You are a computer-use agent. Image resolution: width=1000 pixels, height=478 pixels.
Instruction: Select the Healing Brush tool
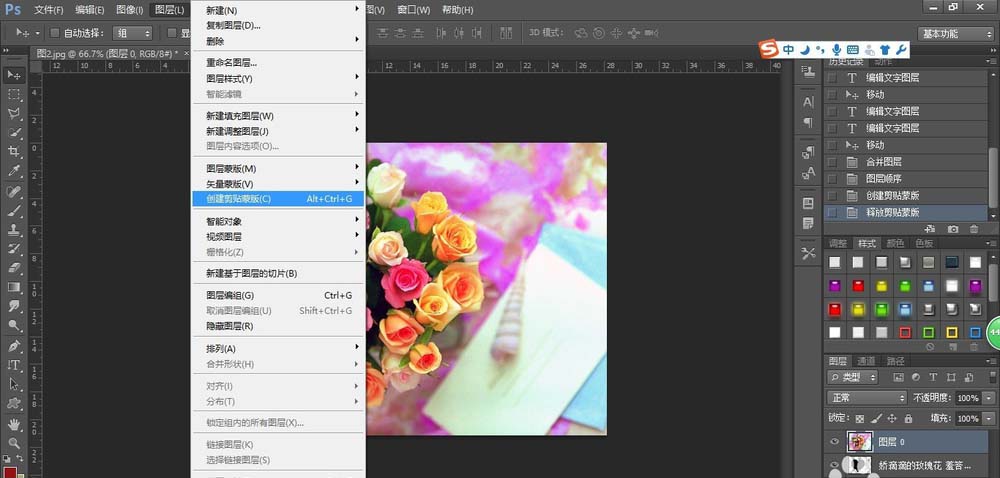14,191
